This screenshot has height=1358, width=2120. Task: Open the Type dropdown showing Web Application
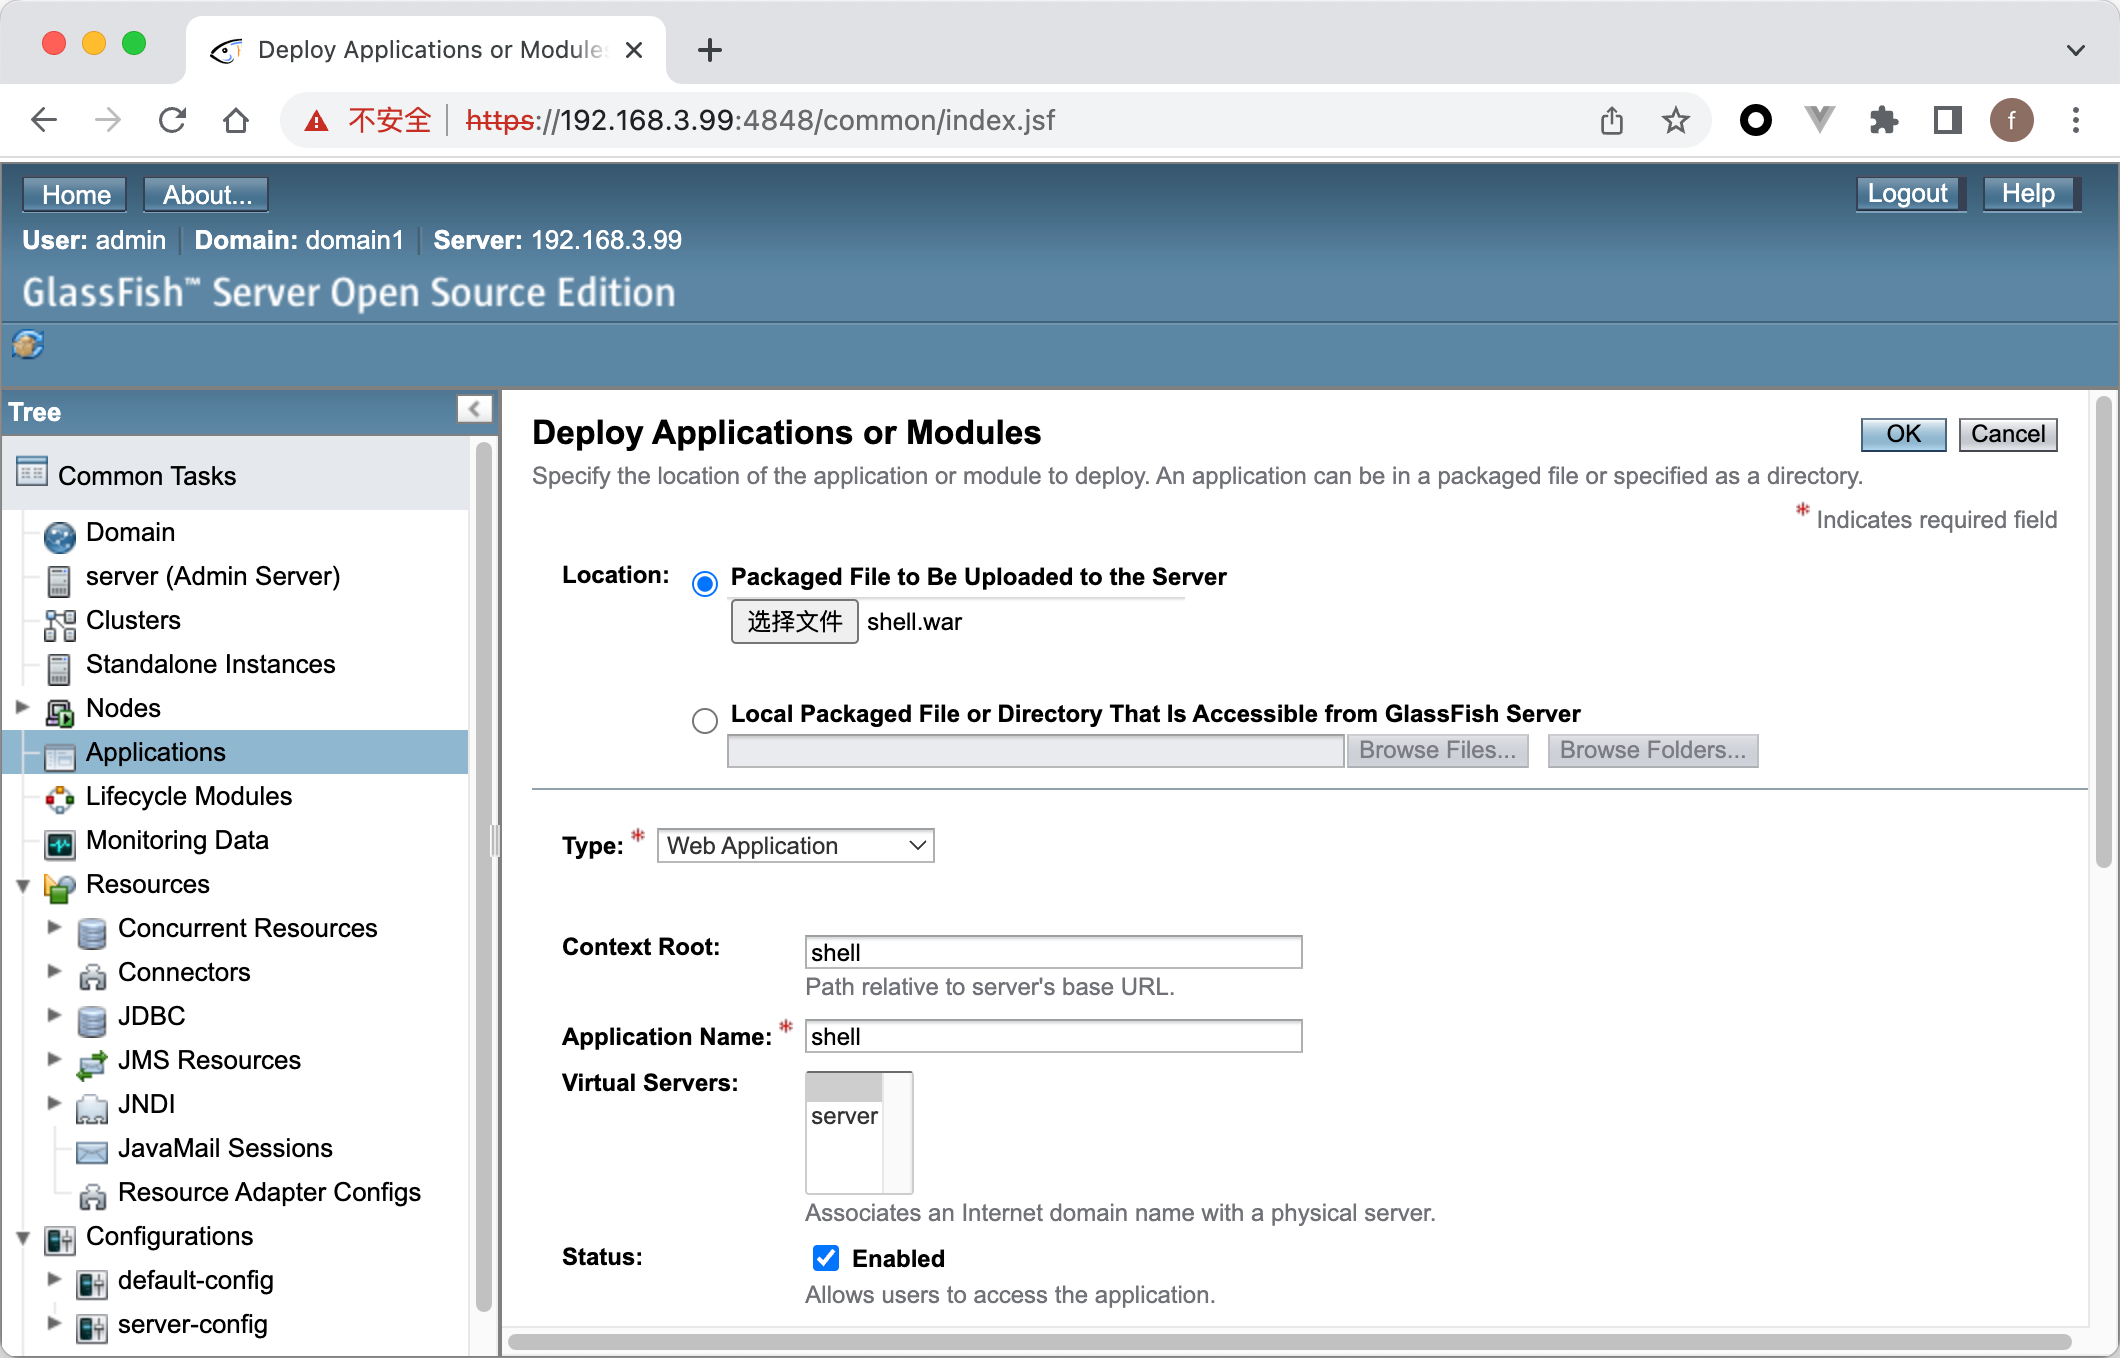pos(795,846)
